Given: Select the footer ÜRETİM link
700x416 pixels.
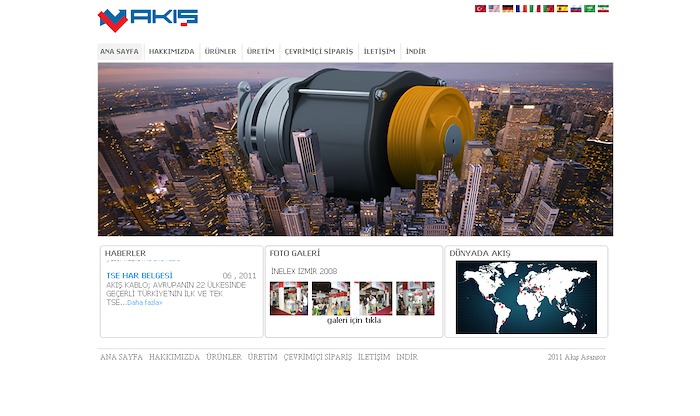Looking at the screenshot, I should 262,357.
